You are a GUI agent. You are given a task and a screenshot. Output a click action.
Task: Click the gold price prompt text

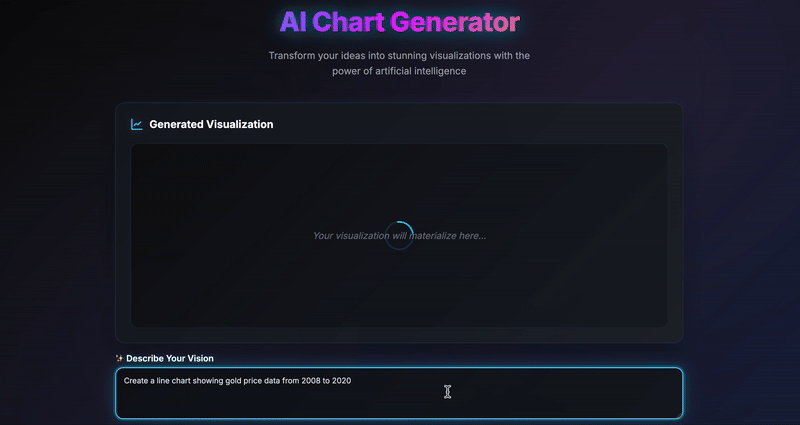tap(237, 381)
